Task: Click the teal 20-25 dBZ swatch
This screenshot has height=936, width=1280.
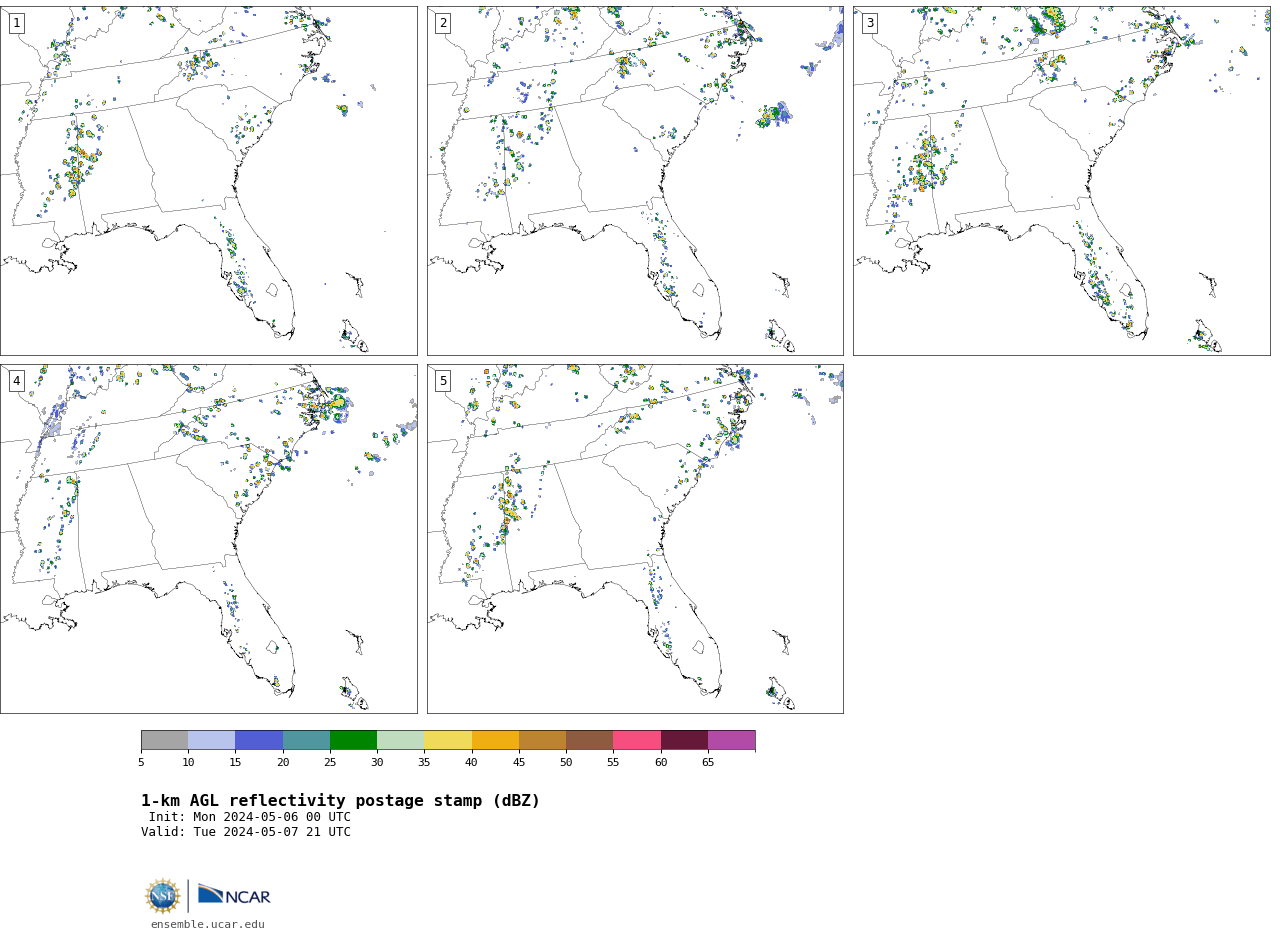Action: tap(306, 740)
